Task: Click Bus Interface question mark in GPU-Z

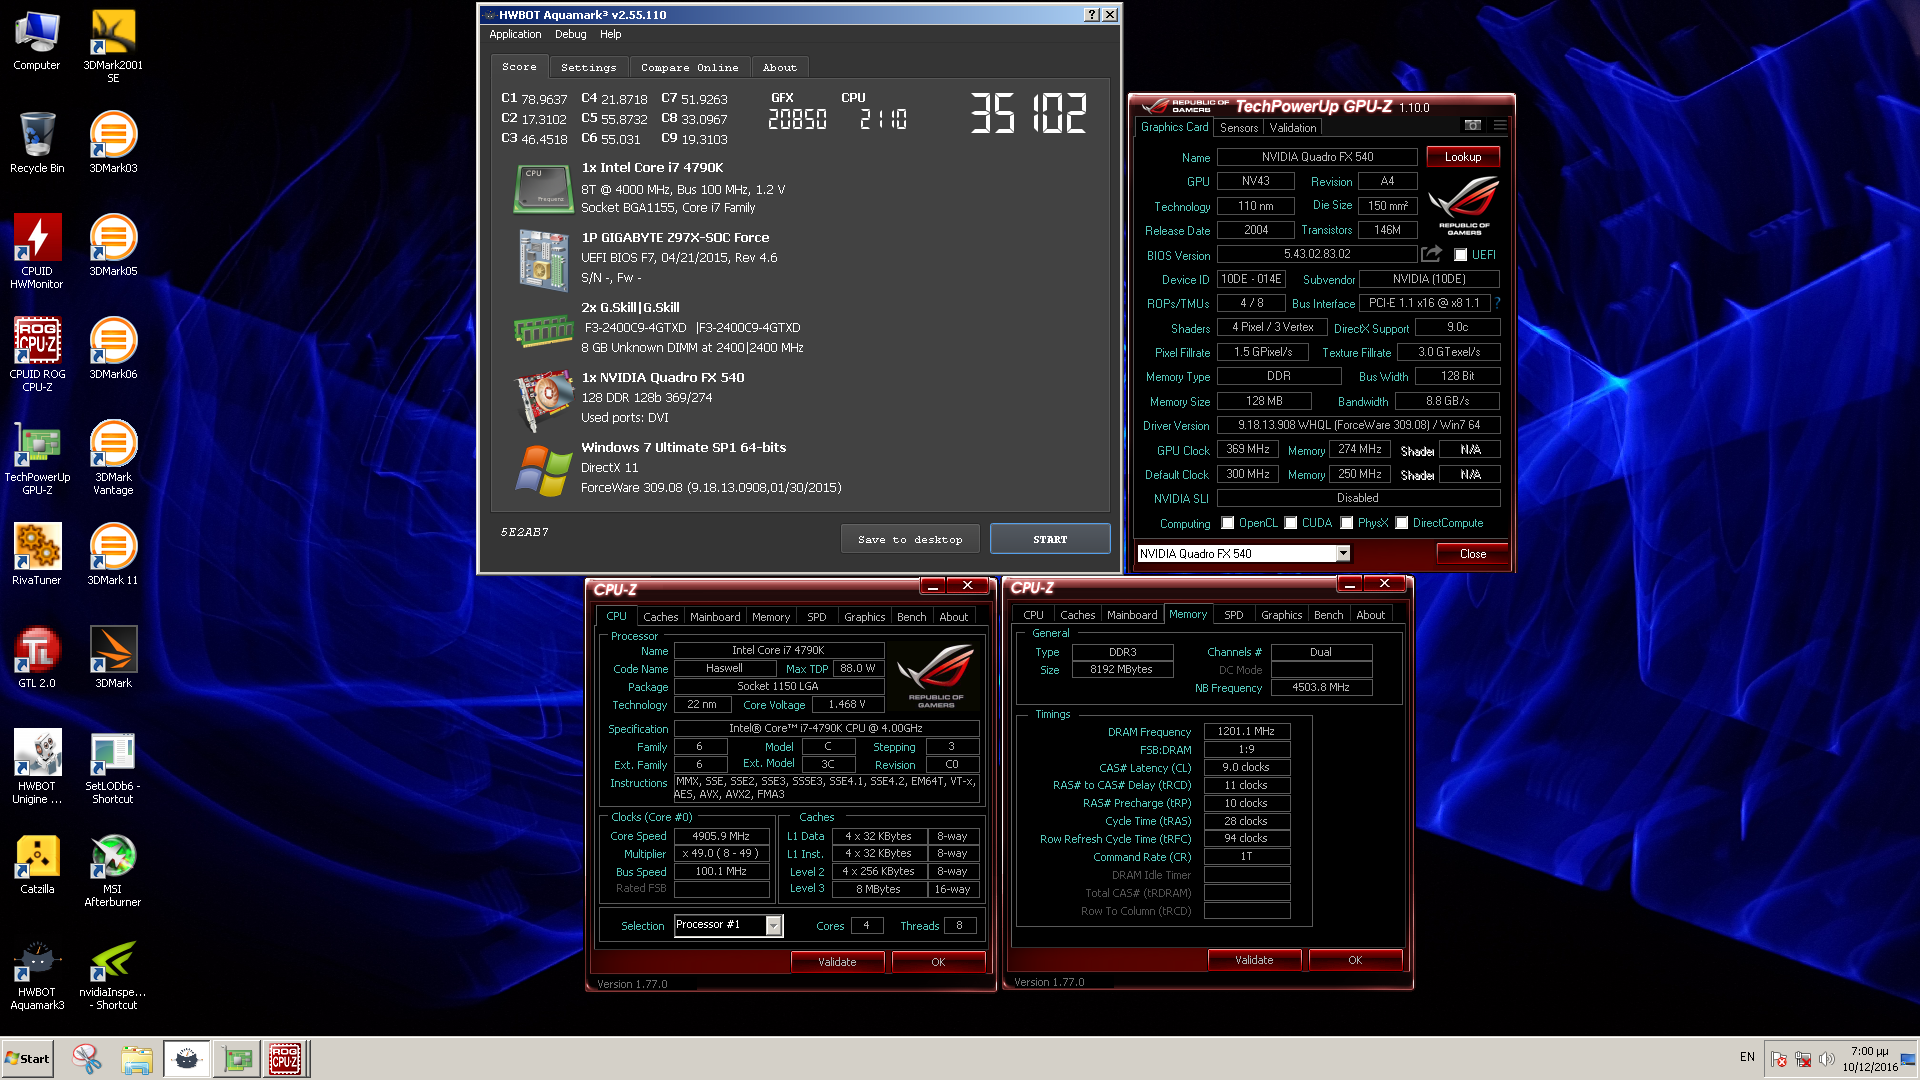Action: pyautogui.click(x=1497, y=303)
